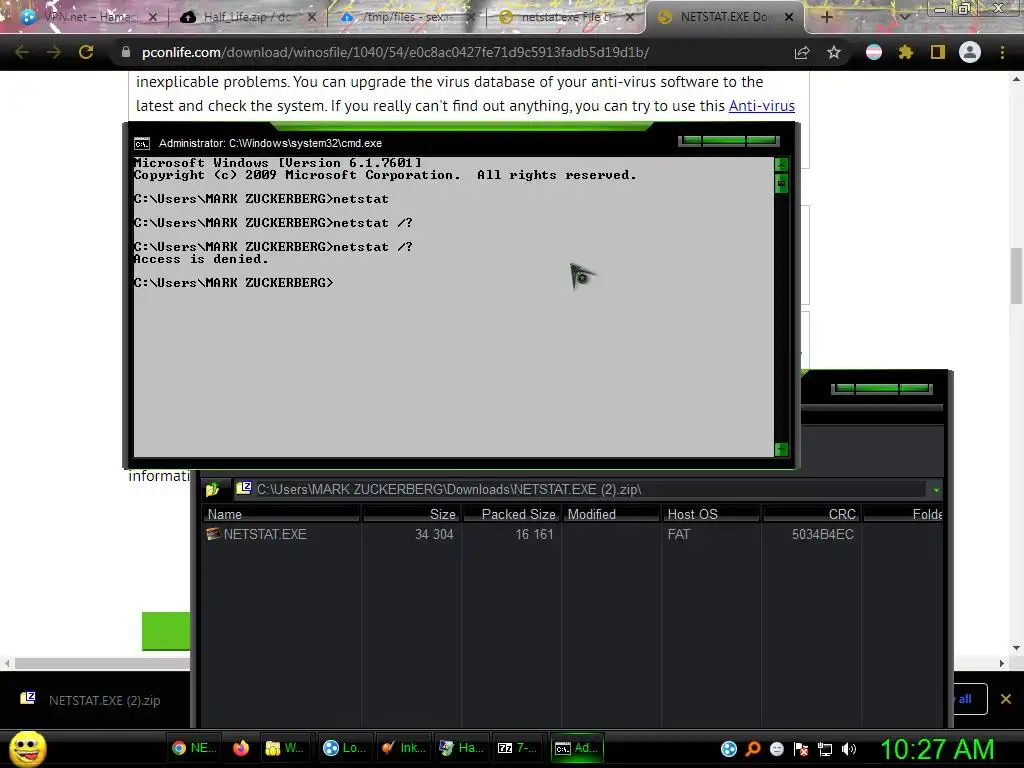Click the address bar URL
This screenshot has width=1024, height=768.
pos(395,52)
